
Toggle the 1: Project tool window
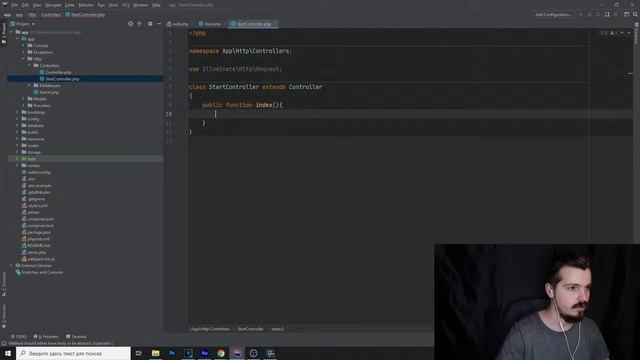coord(4,33)
